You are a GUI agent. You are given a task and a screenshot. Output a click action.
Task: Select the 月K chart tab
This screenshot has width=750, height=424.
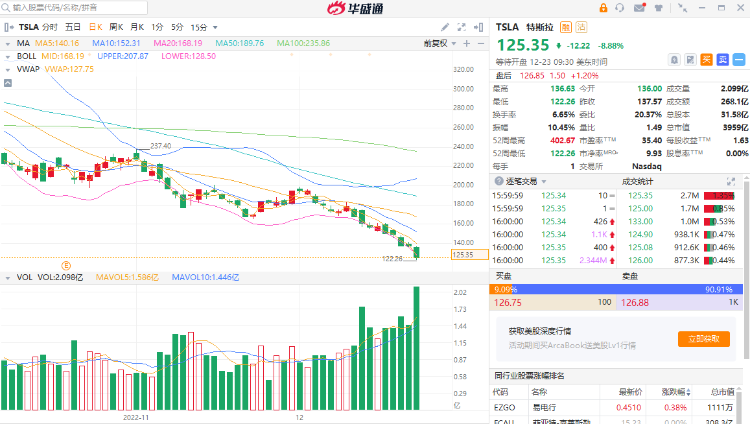tap(137, 27)
